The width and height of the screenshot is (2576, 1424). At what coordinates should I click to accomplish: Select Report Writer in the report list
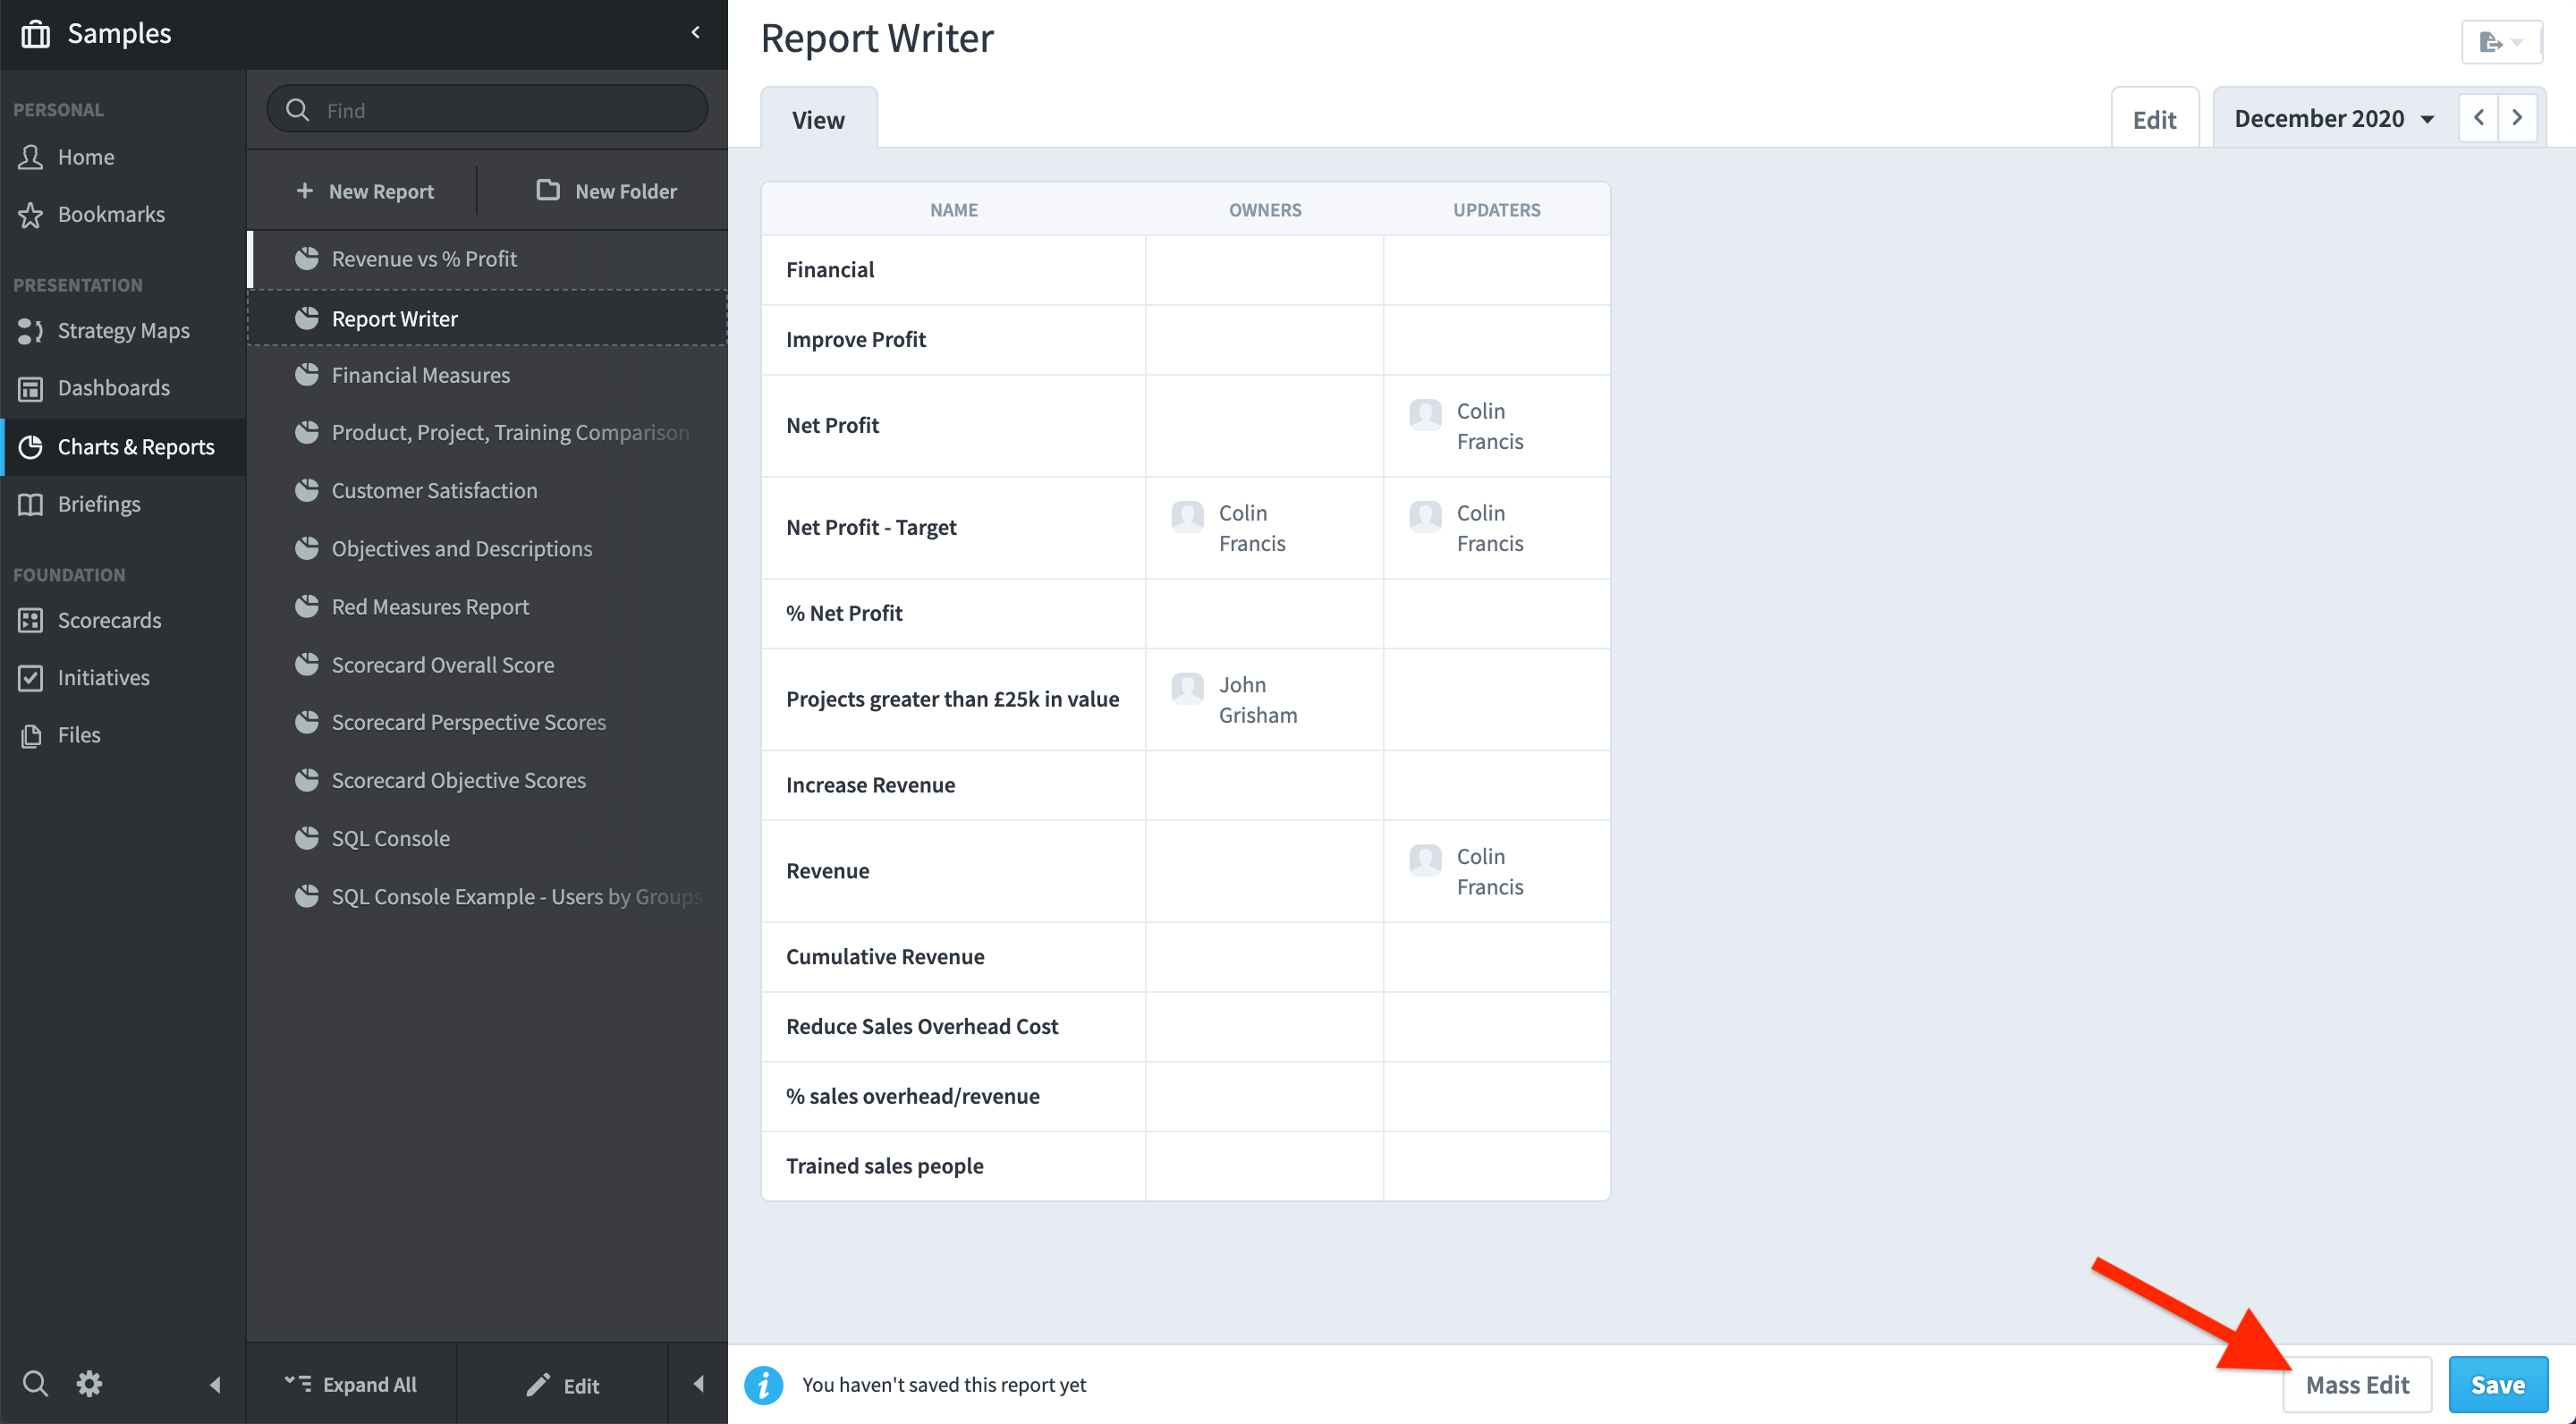point(488,318)
